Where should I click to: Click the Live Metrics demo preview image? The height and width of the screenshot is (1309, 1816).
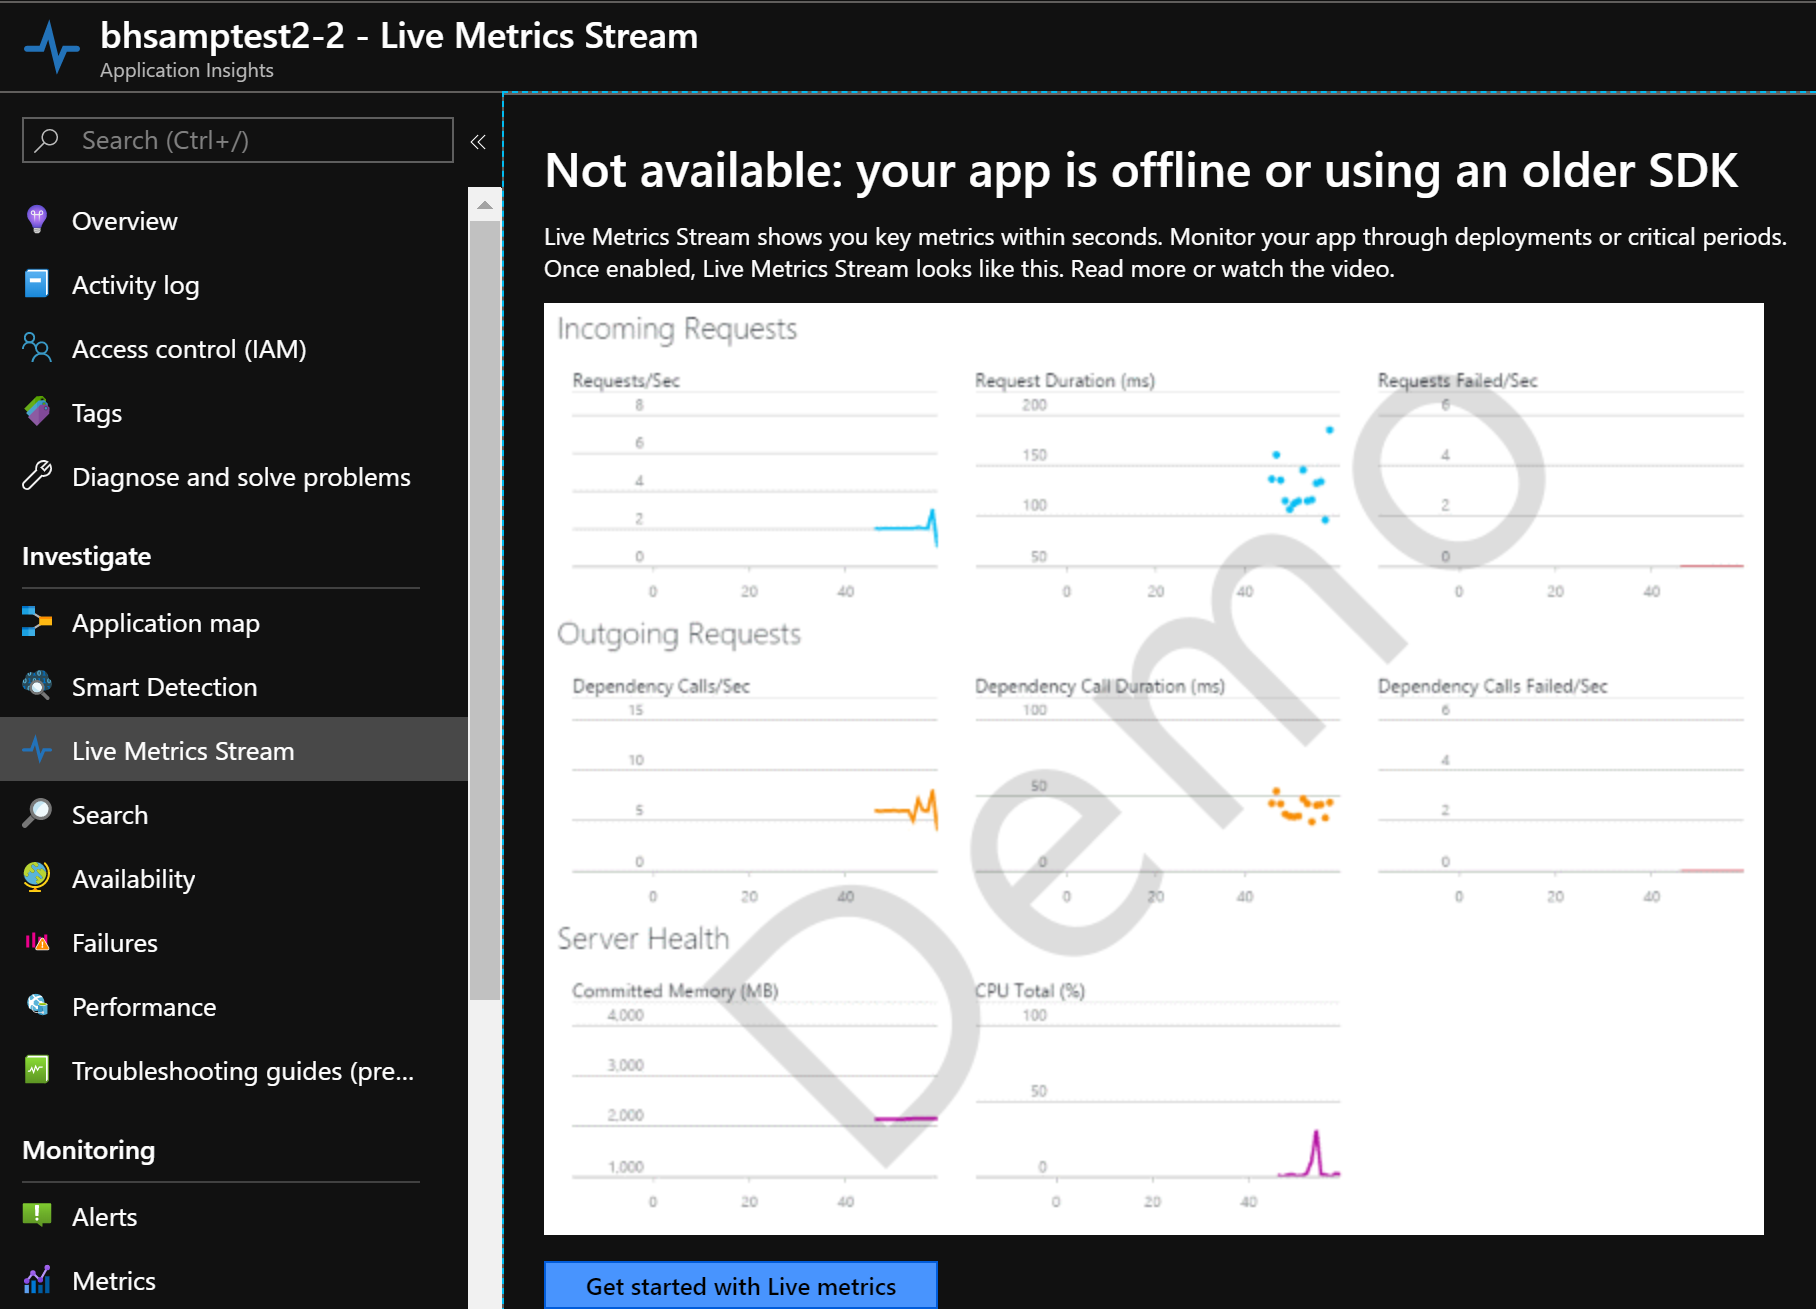tap(1154, 768)
